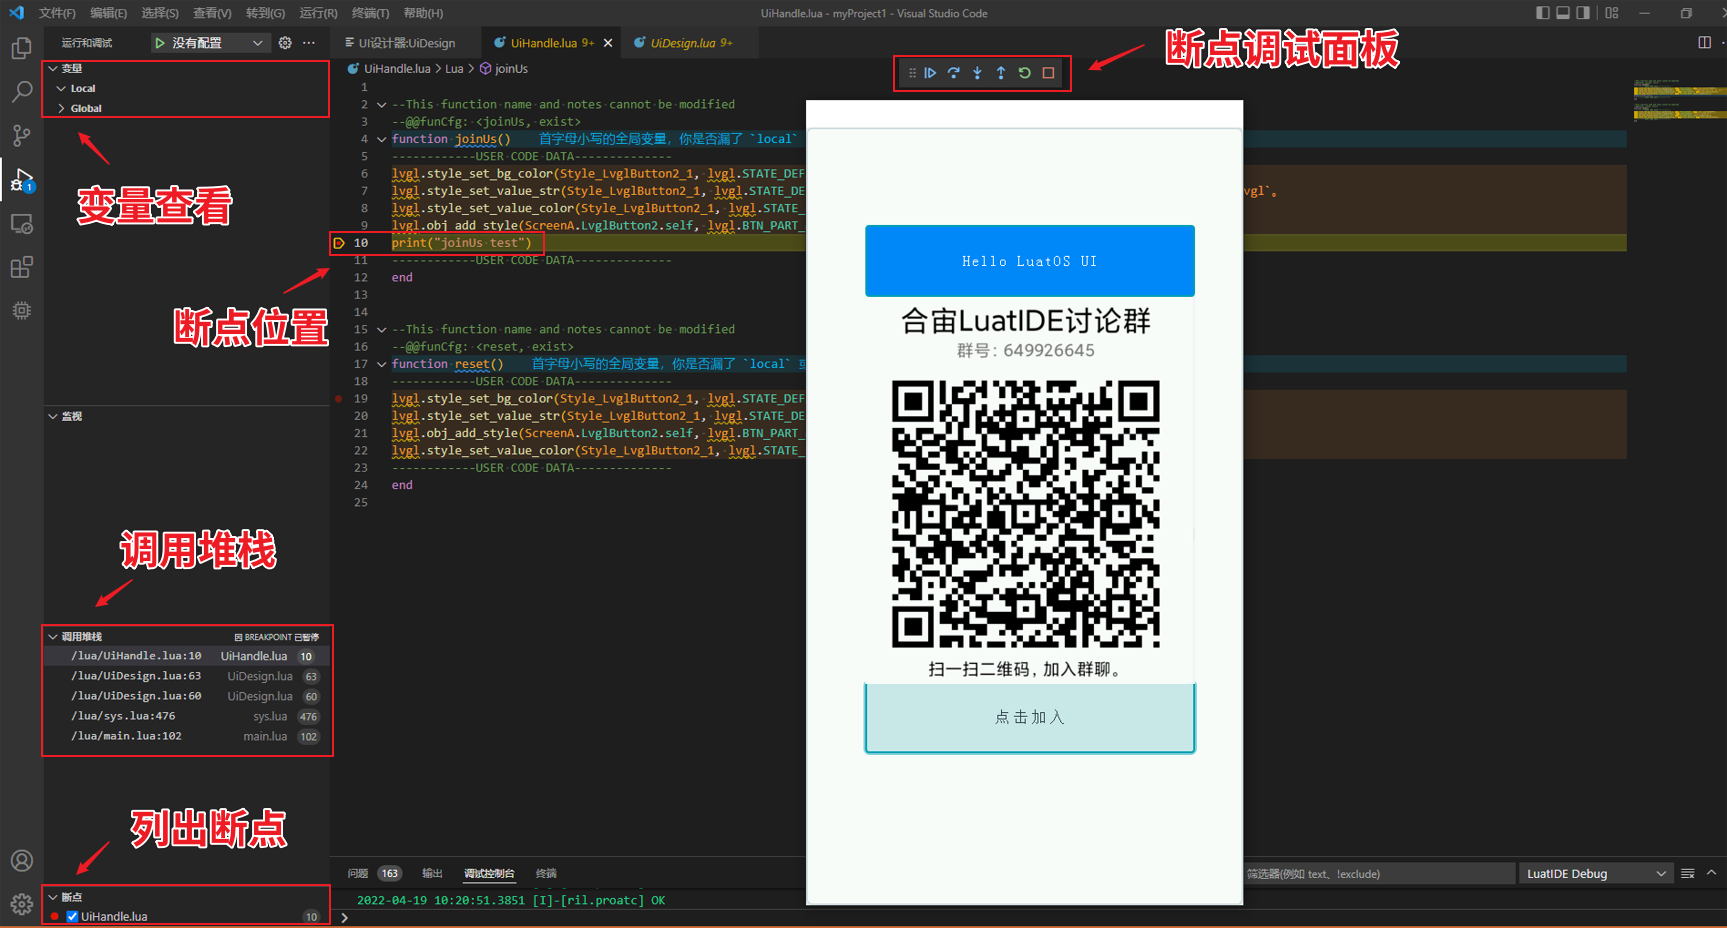Click Continue in the debug toolbar
The width and height of the screenshot is (1727, 928).
pyautogui.click(x=930, y=72)
